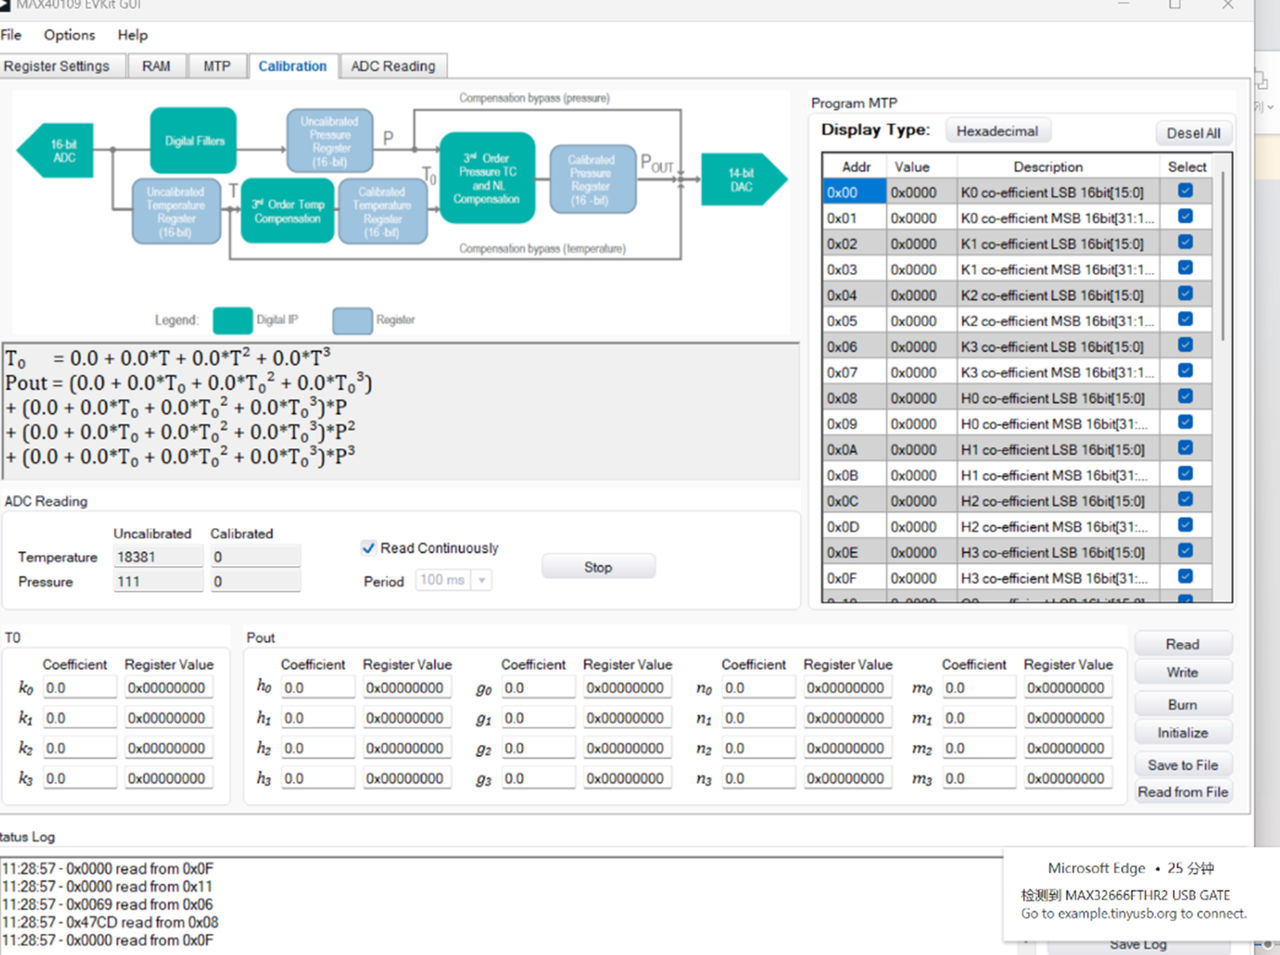Click the Save to File button
The image size is (1280, 955).
coord(1182,765)
